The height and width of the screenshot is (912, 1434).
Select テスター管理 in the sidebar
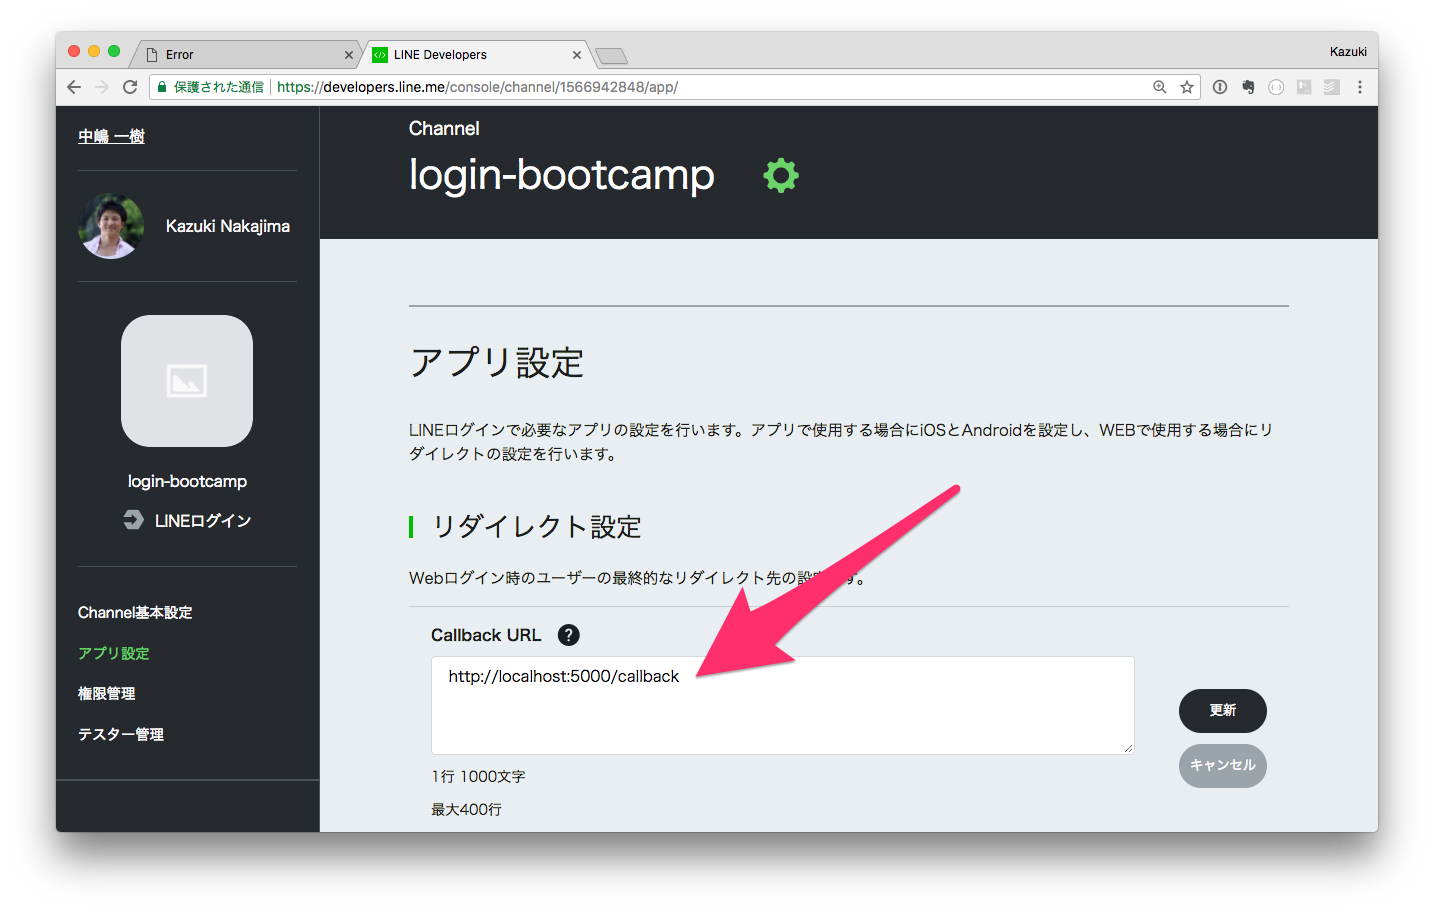click(119, 733)
